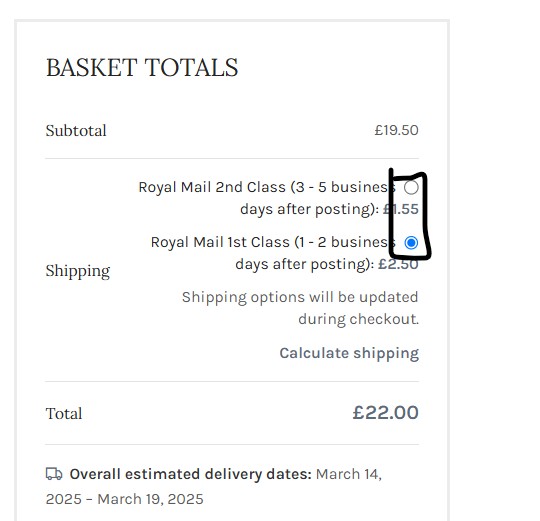Click the £19.50 subtotal amount
540x521 pixels.
point(396,131)
